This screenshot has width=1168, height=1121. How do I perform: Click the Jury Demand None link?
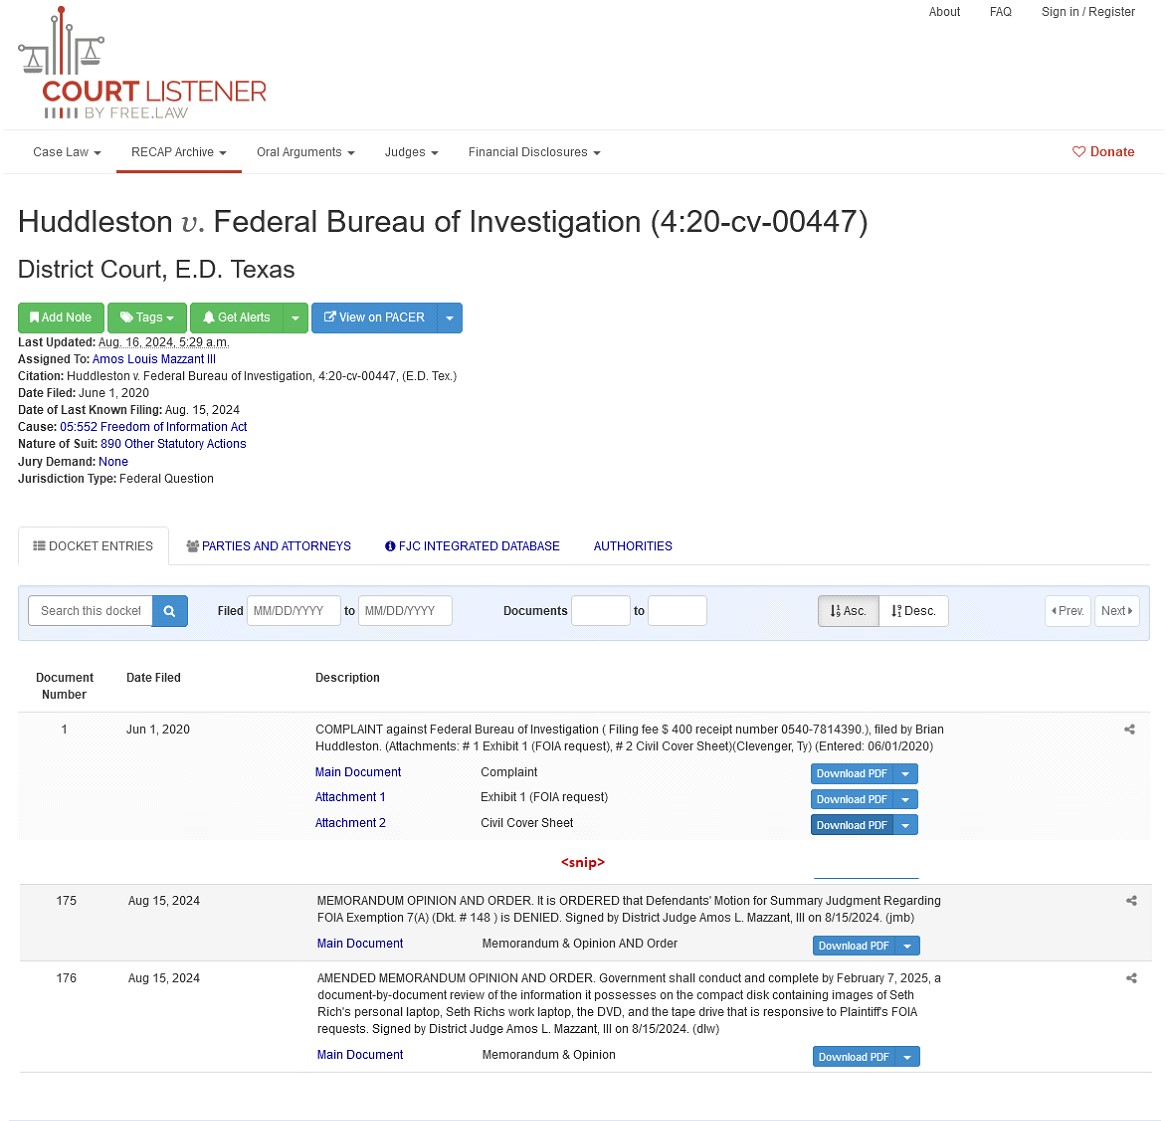point(113,462)
